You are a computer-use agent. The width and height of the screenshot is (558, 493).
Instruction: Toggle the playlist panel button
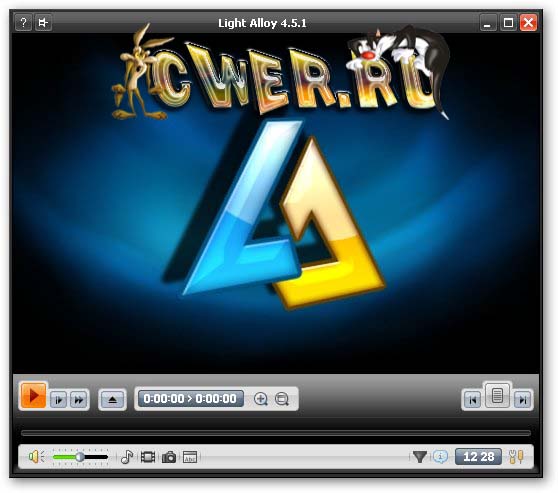[497, 395]
